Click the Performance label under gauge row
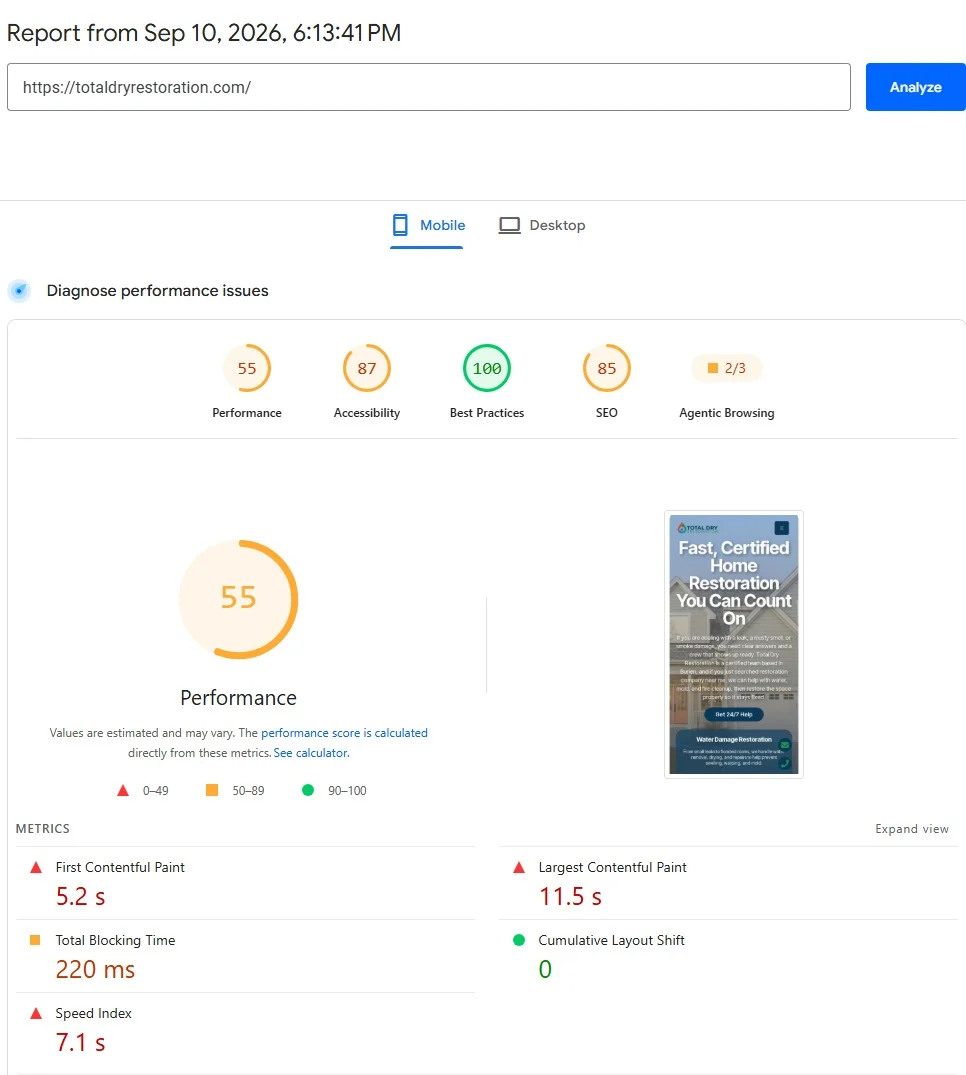966x1075 pixels. tap(247, 413)
